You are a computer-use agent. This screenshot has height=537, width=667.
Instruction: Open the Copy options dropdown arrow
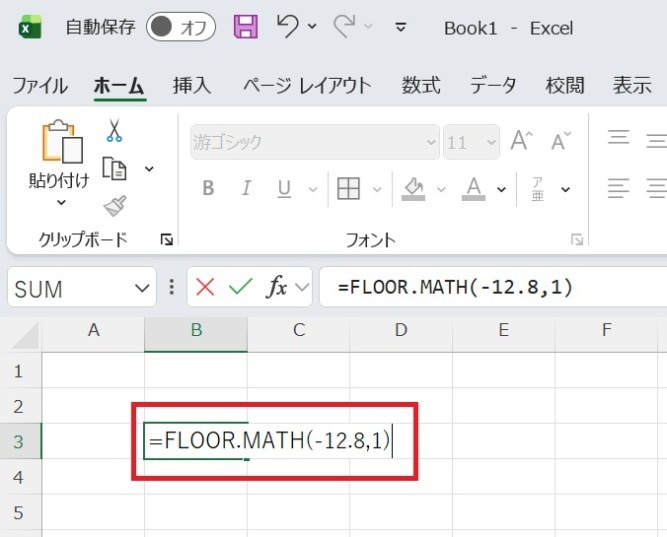tap(149, 169)
